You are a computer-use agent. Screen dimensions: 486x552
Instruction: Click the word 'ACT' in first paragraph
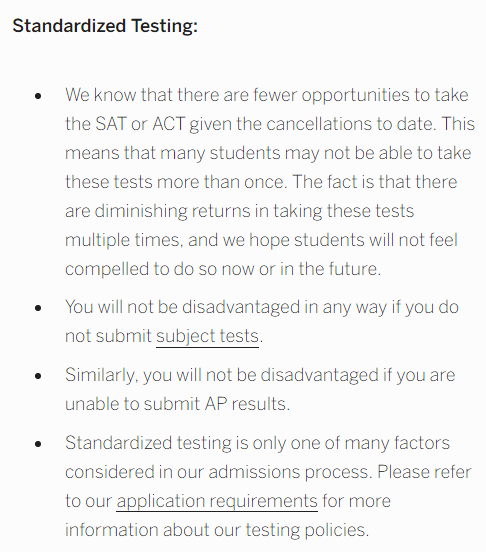pyautogui.click(x=169, y=124)
